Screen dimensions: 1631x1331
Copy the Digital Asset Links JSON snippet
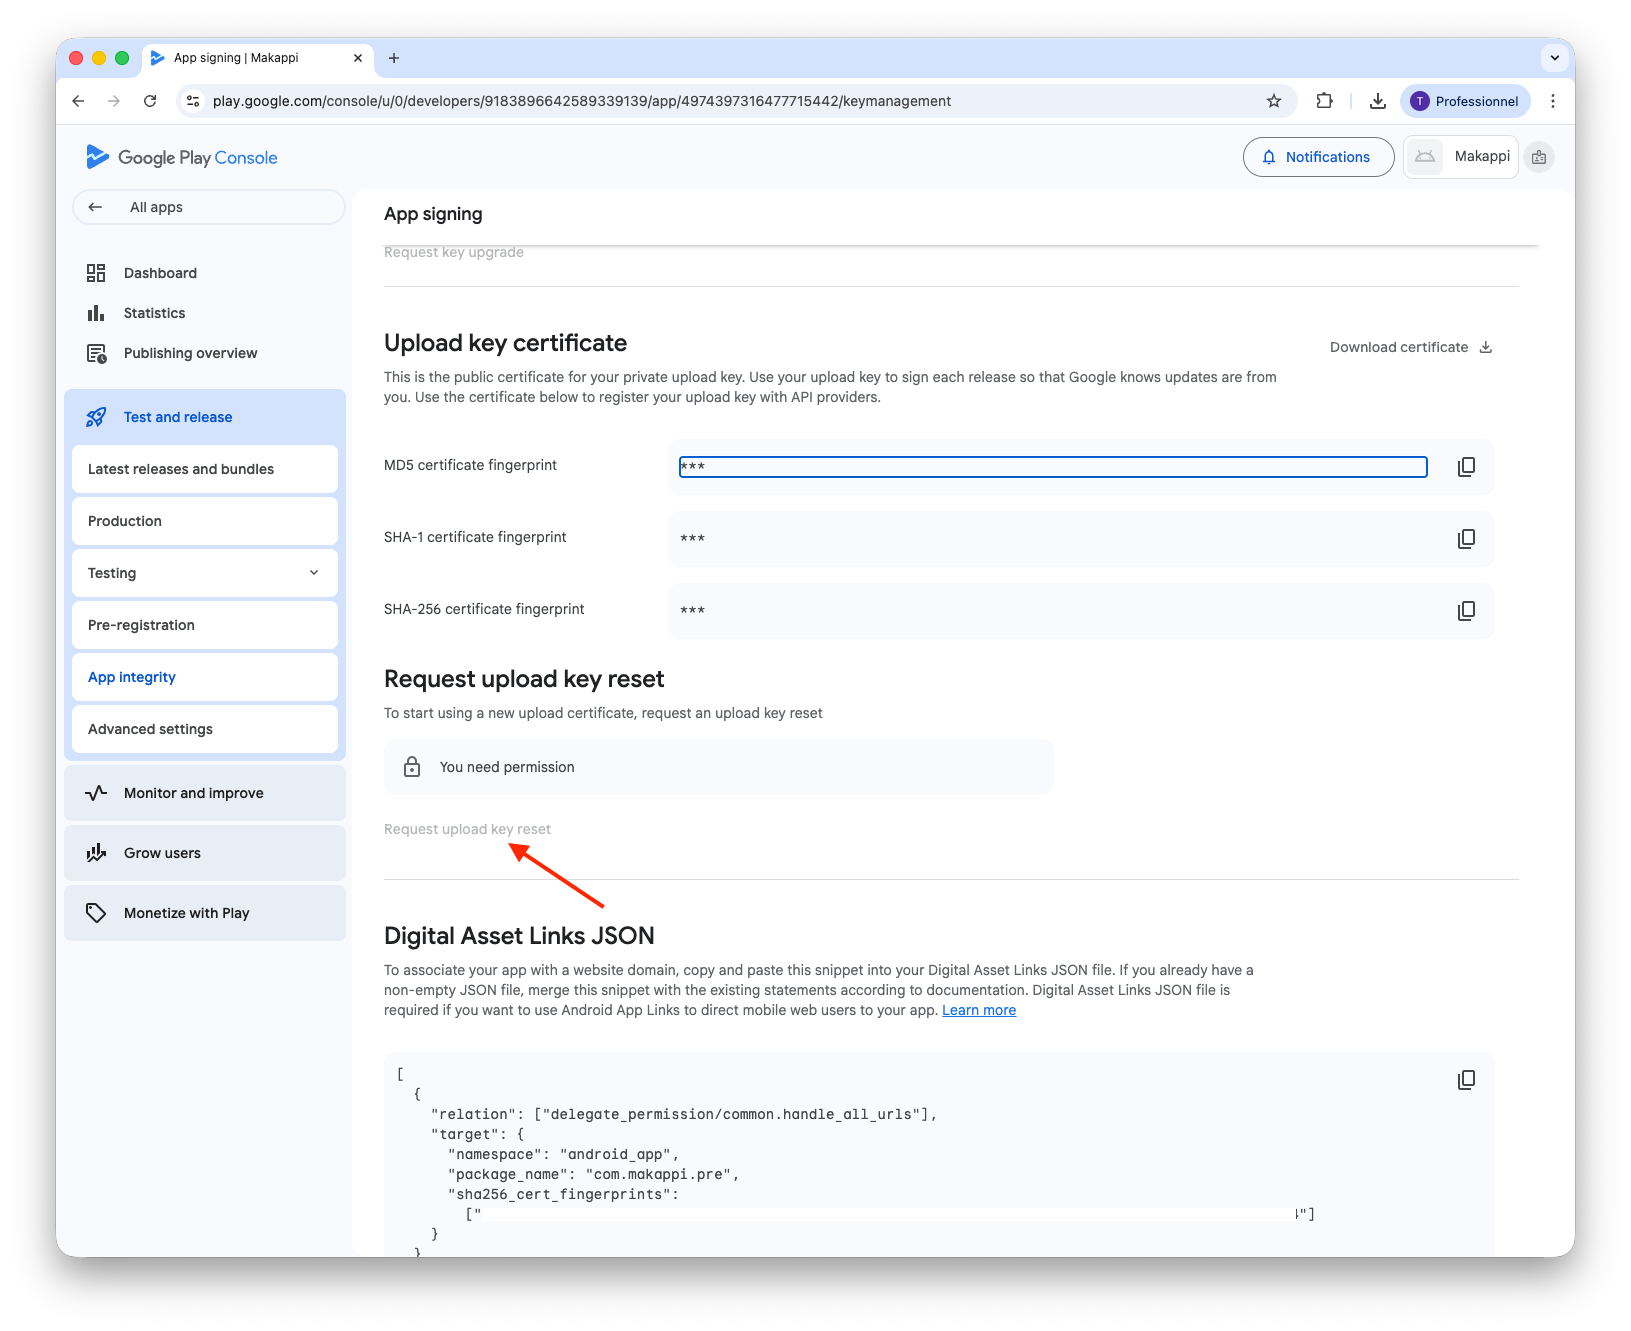coord(1466,1080)
